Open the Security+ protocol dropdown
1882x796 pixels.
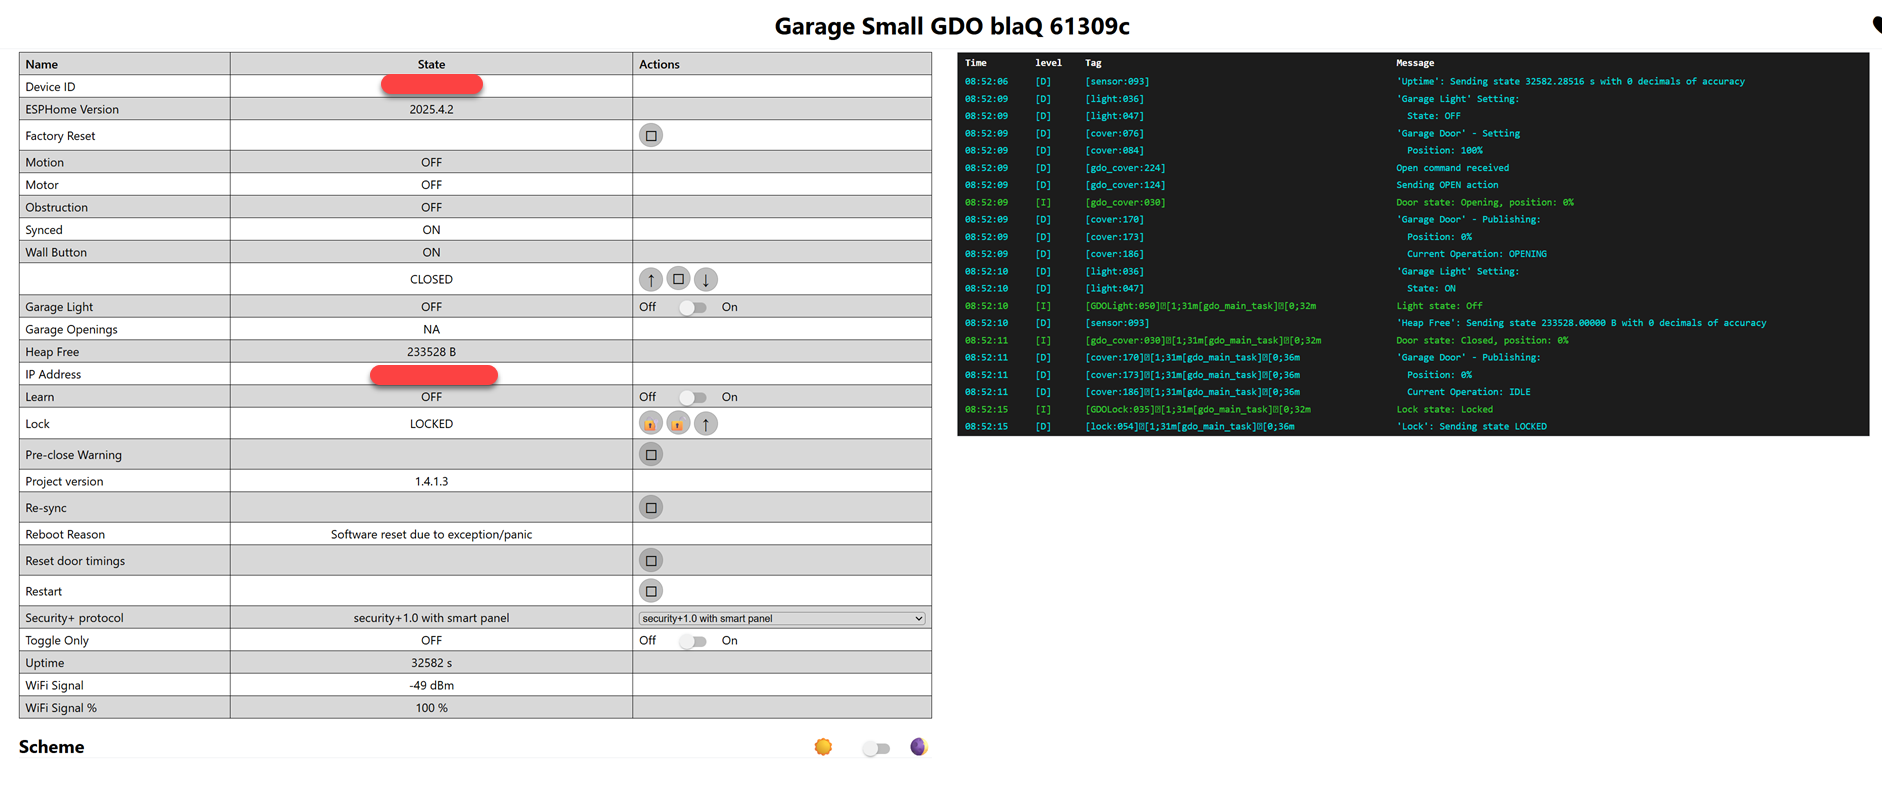782,618
